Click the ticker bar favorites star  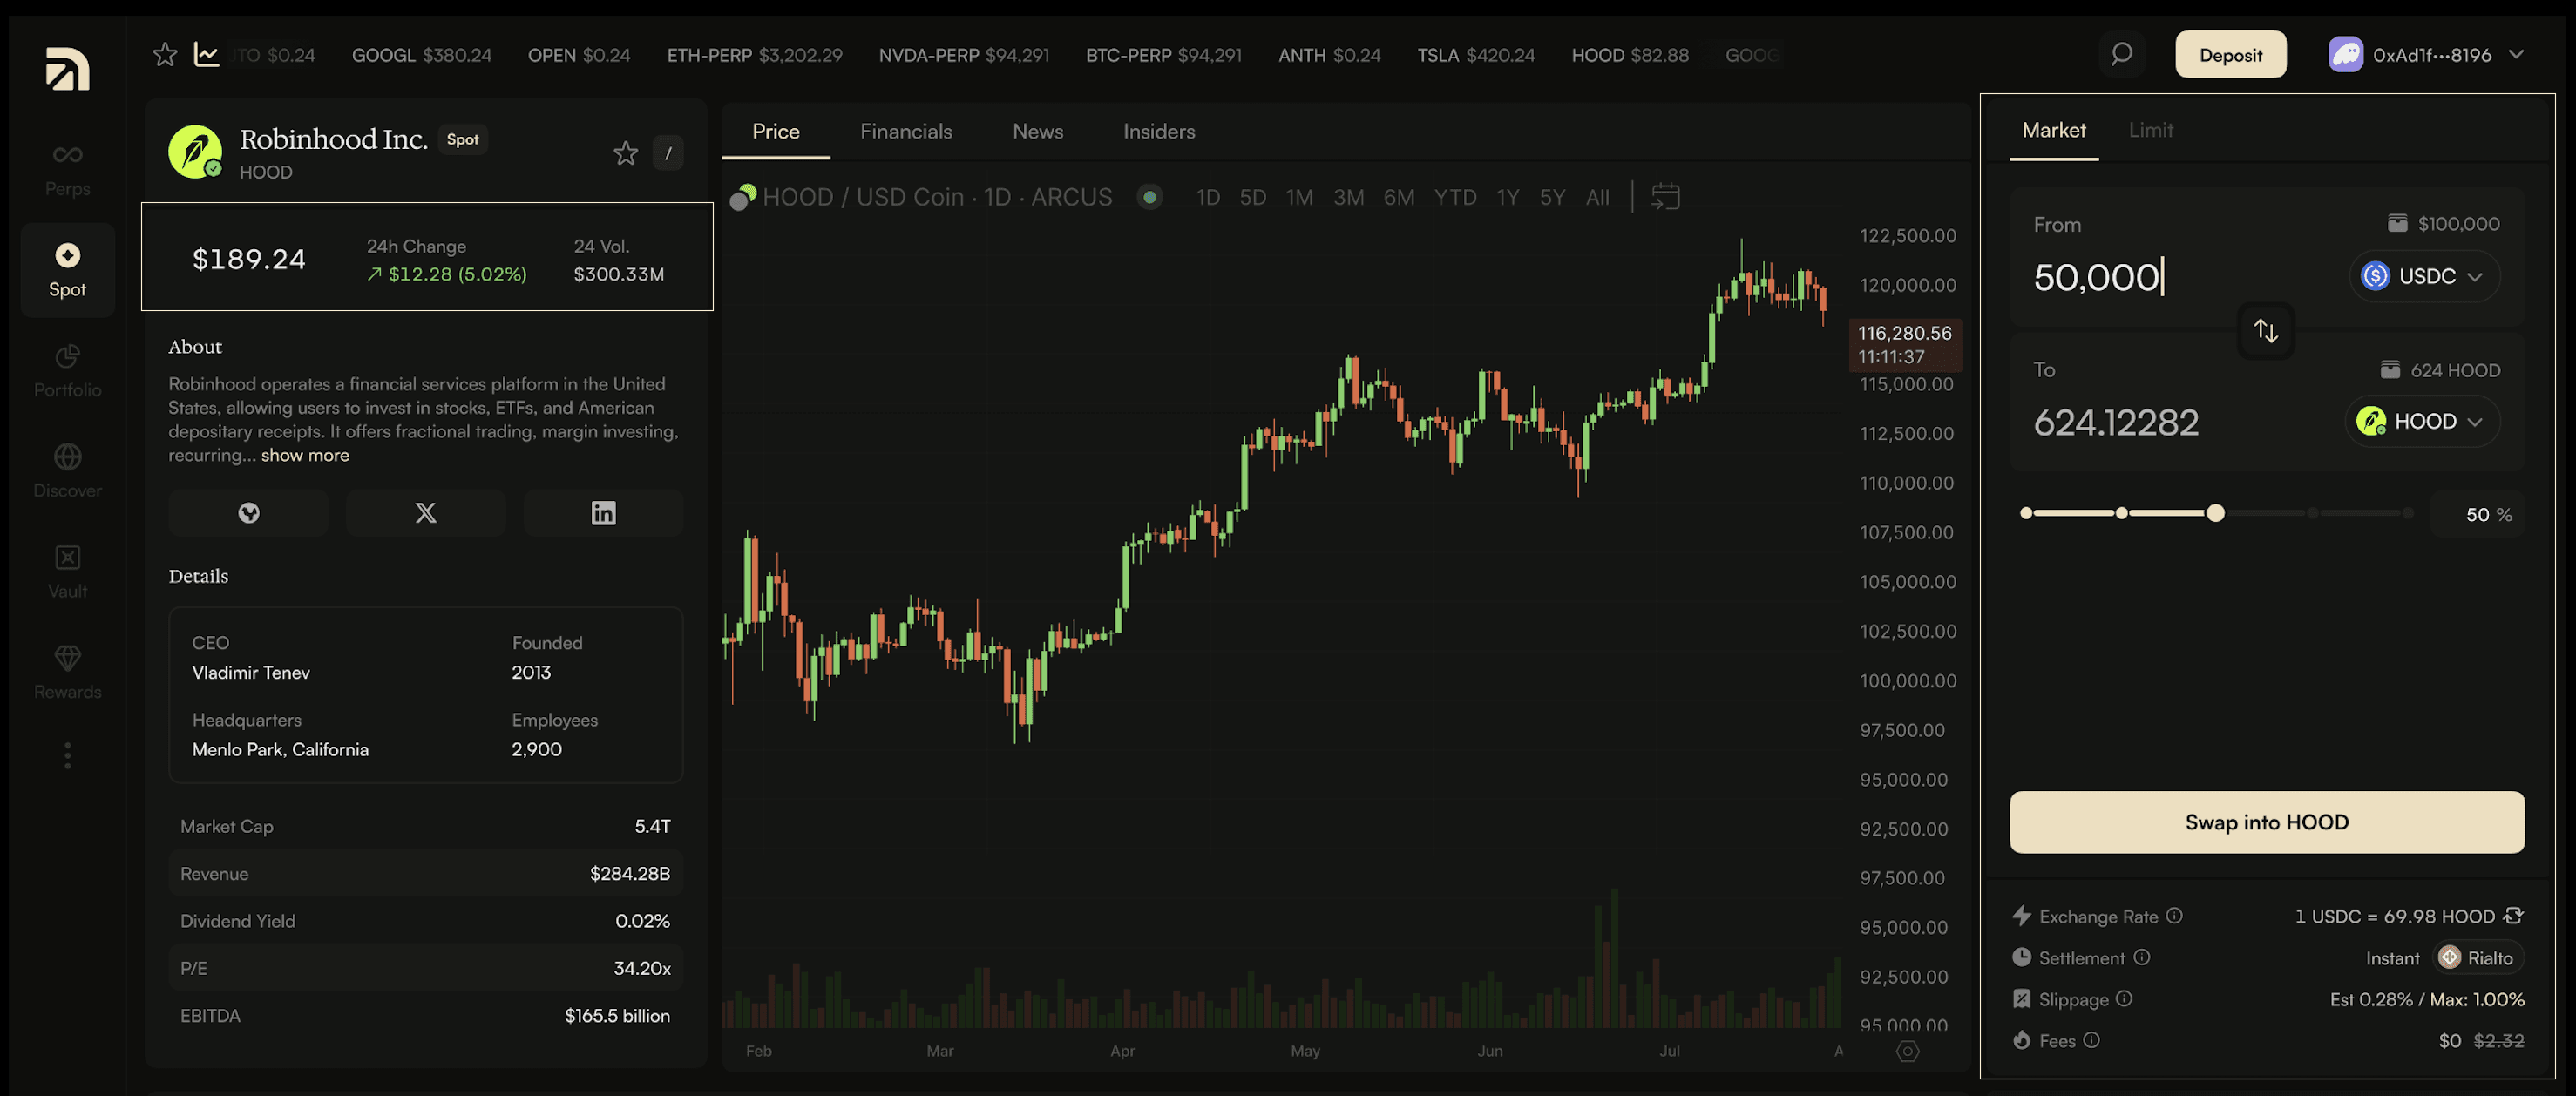tap(165, 54)
